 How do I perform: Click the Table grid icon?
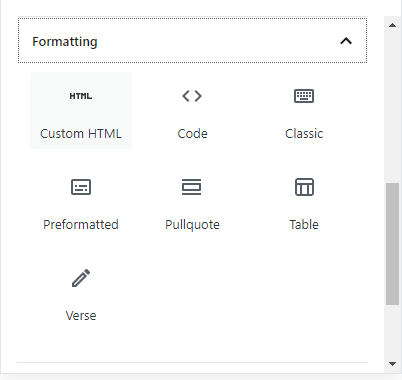pyautogui.click(x=304, y=187)
